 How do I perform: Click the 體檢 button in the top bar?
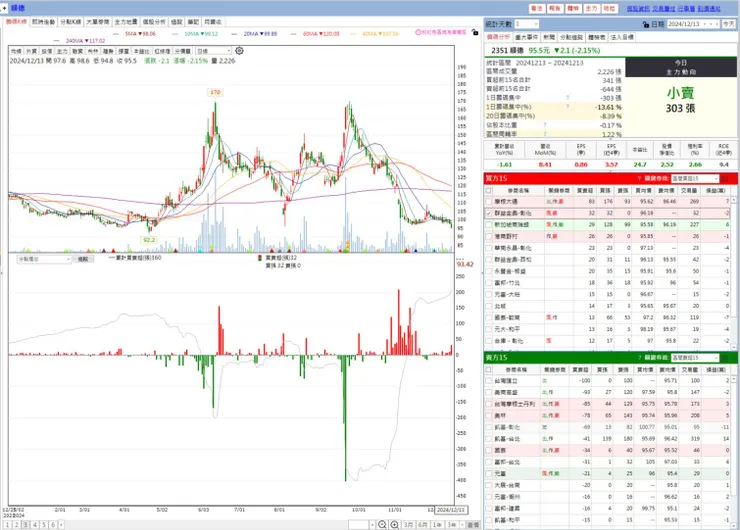[x=573, y=8]
